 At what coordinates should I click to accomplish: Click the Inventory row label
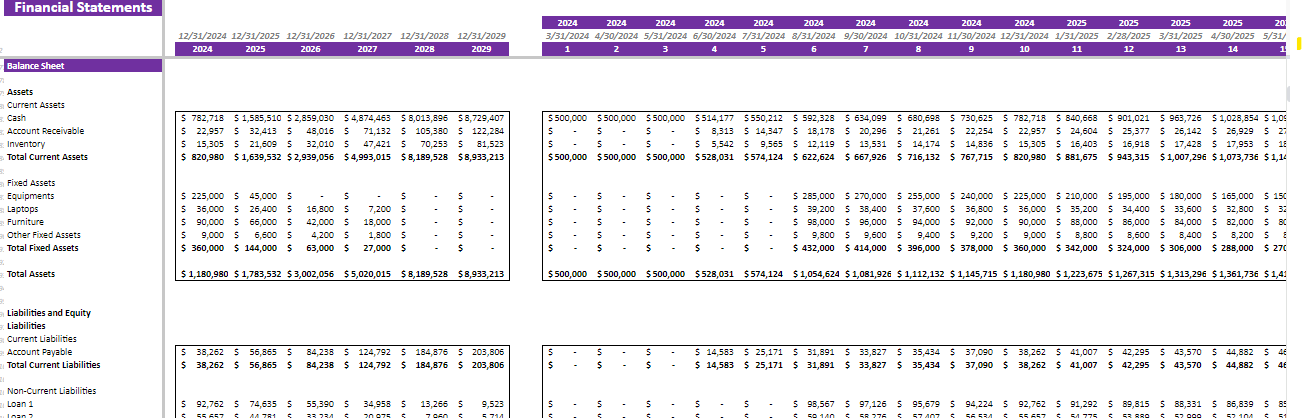[26, 144]
